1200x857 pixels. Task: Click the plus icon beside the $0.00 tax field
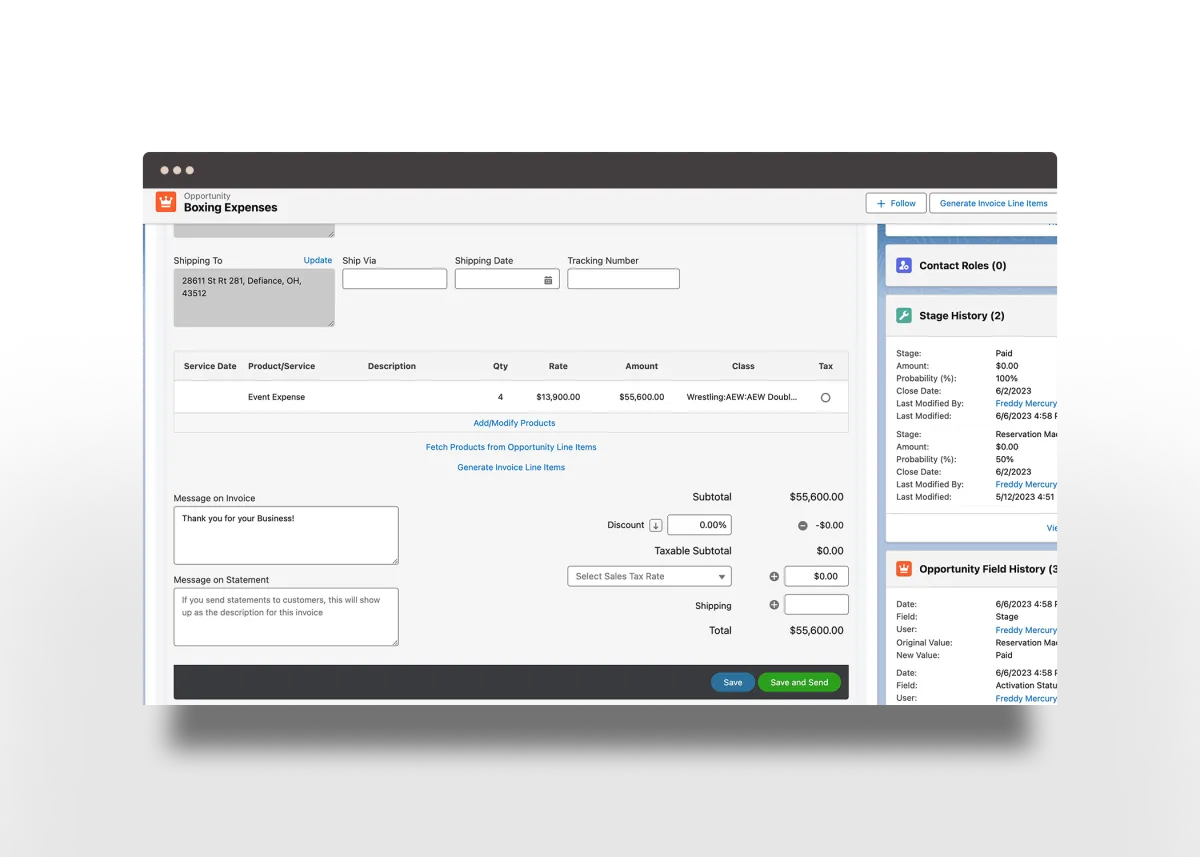pyautogui.click(x=774, y=577)
